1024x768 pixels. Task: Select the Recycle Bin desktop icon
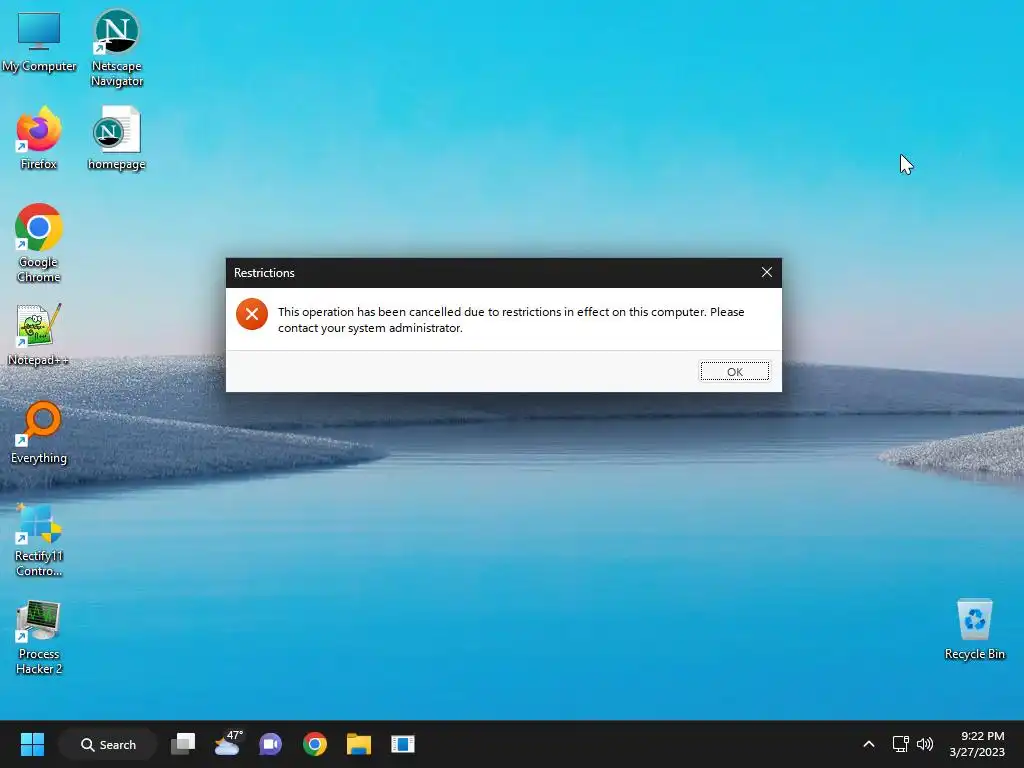click(974, 630)
